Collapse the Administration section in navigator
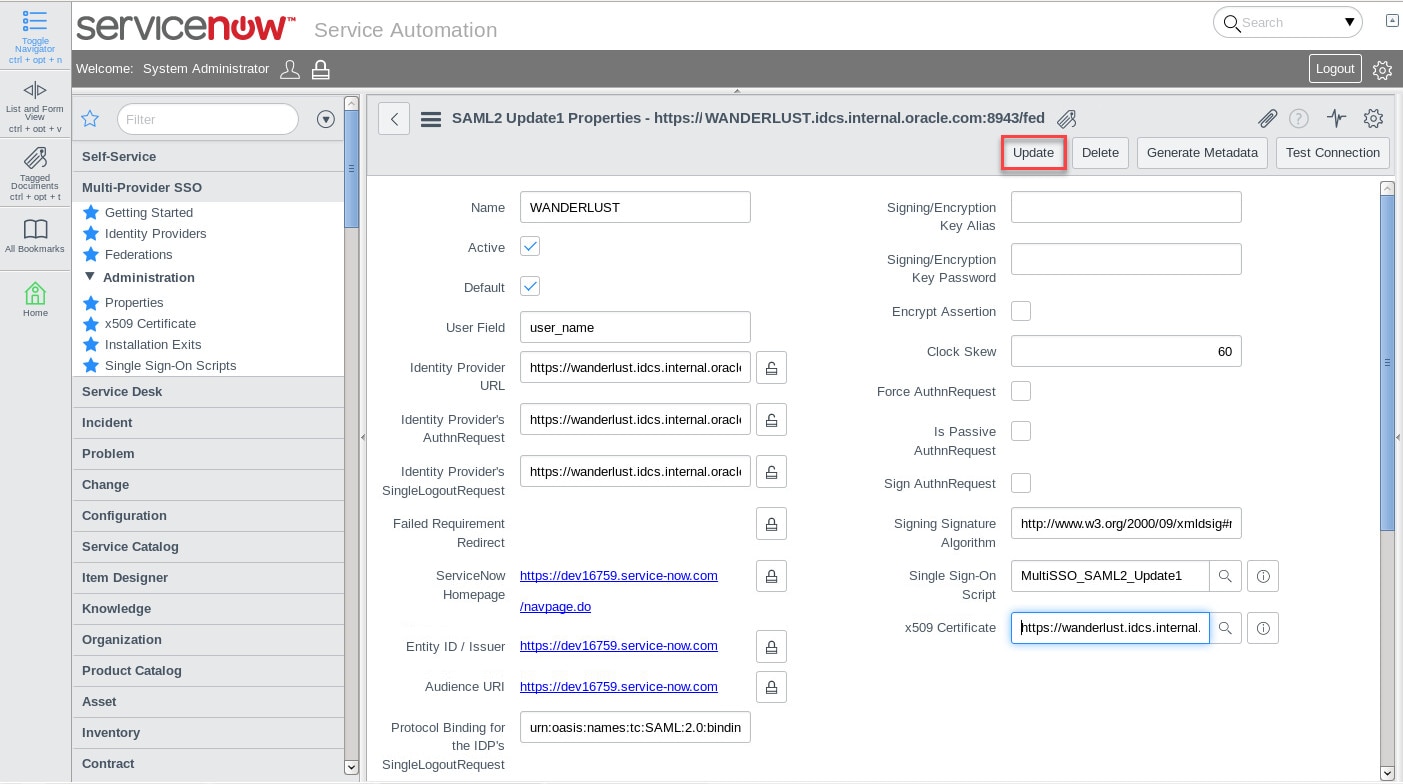This screenshot has width=1403, height=784. [x=90, y=277]
